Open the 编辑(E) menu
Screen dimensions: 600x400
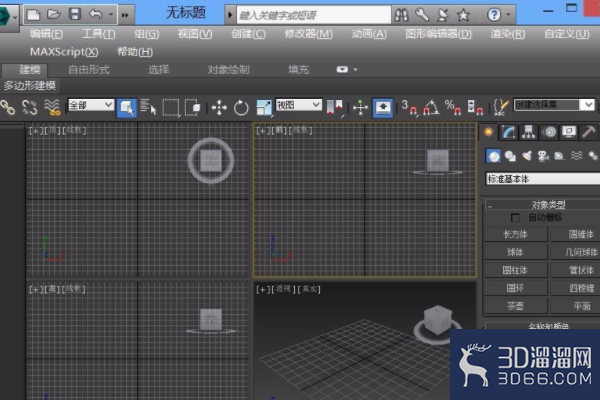pyautogui.click(x=46, y=34)
